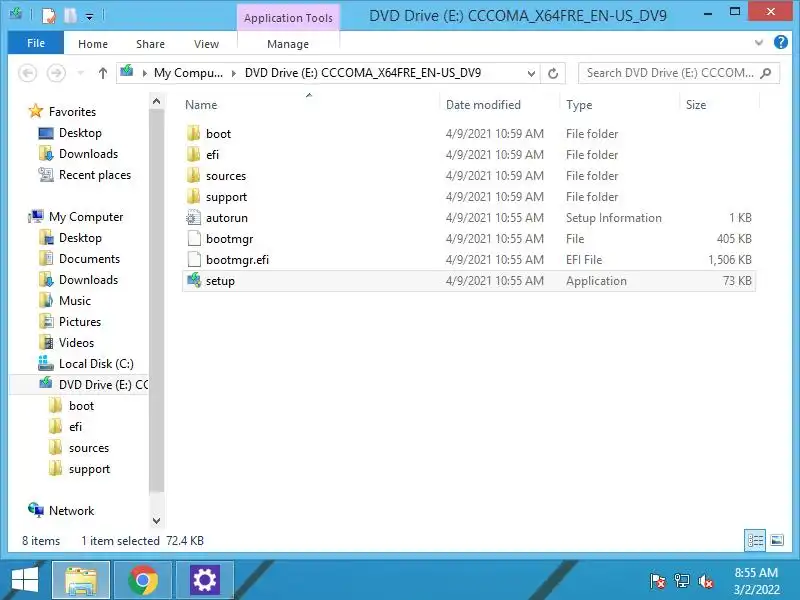Screen dimensions: 800x600
Task: Select Network in navigation pane
Action: click(71, 511)
